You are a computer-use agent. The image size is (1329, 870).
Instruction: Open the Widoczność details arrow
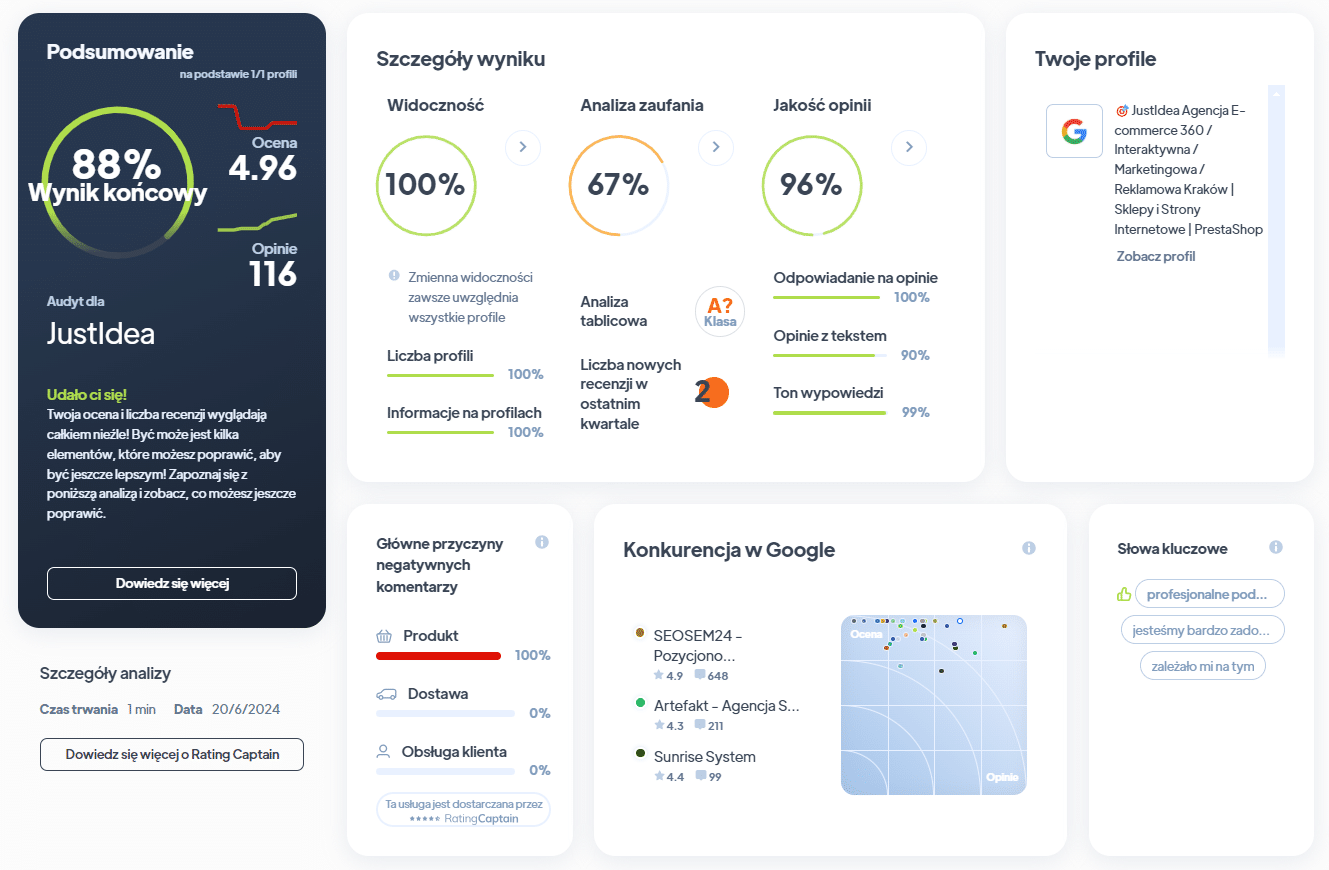point(523,148)
